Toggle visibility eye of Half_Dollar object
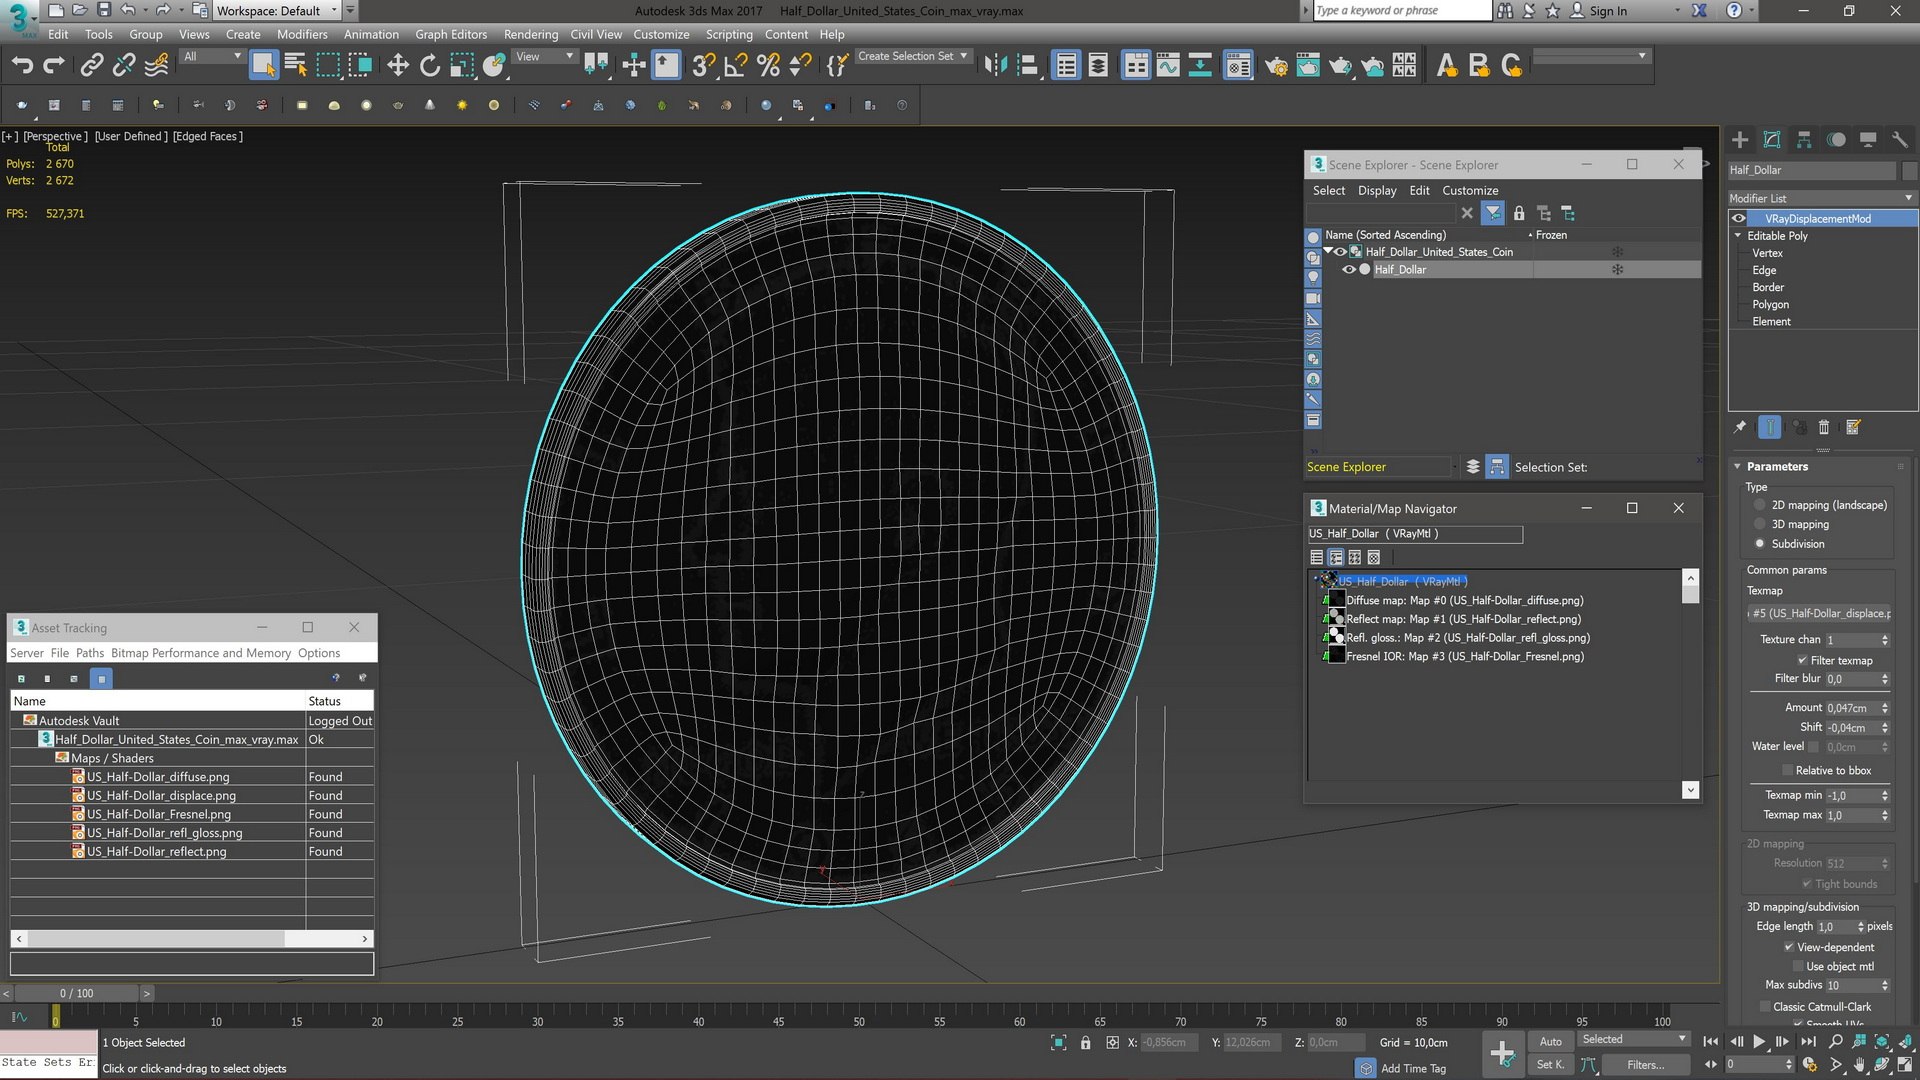 pos(1348,270)
